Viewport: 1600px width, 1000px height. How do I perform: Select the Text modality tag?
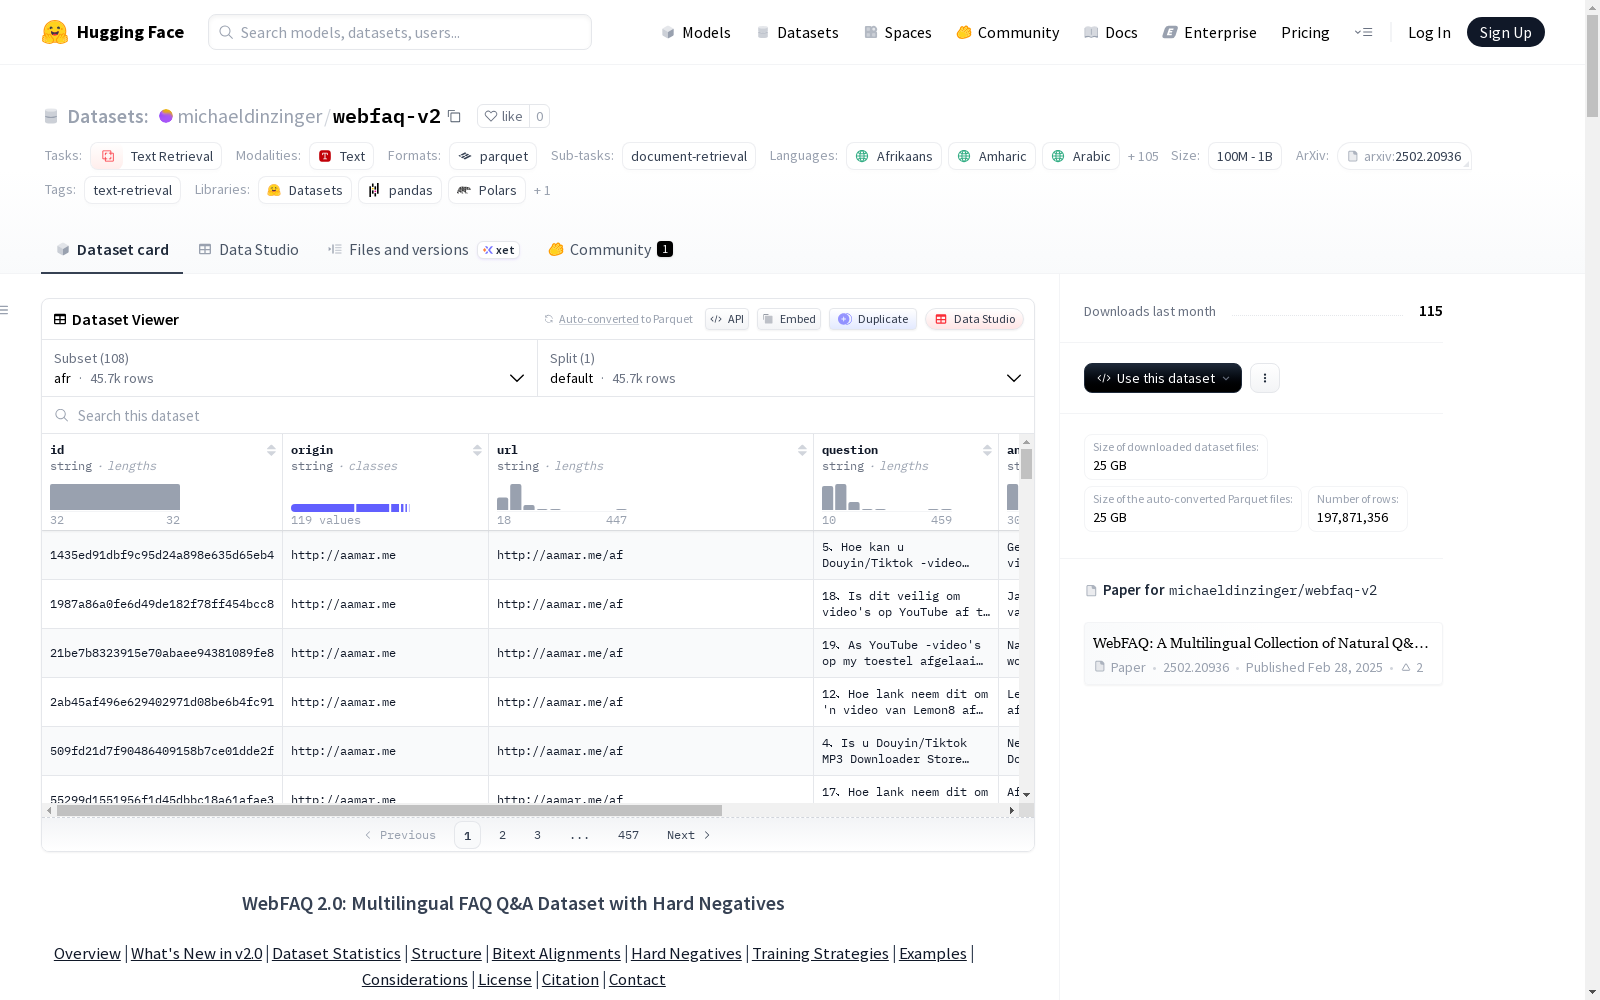tap(341, 156)
